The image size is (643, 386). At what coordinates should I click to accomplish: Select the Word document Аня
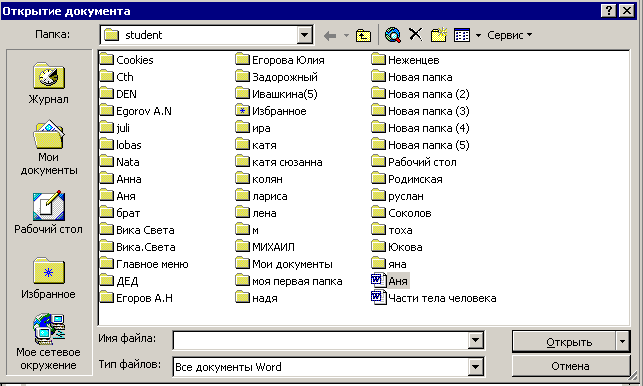(x=390, y=281)
